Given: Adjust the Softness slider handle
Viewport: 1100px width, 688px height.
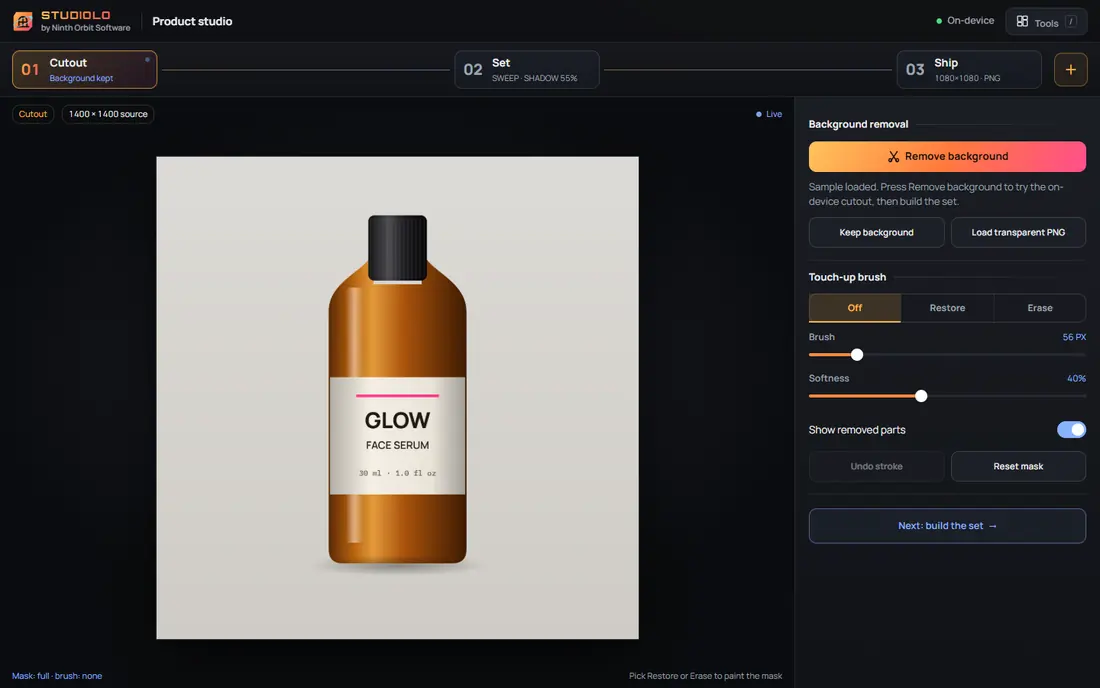Looking at the screenshot, I should 921,396.
